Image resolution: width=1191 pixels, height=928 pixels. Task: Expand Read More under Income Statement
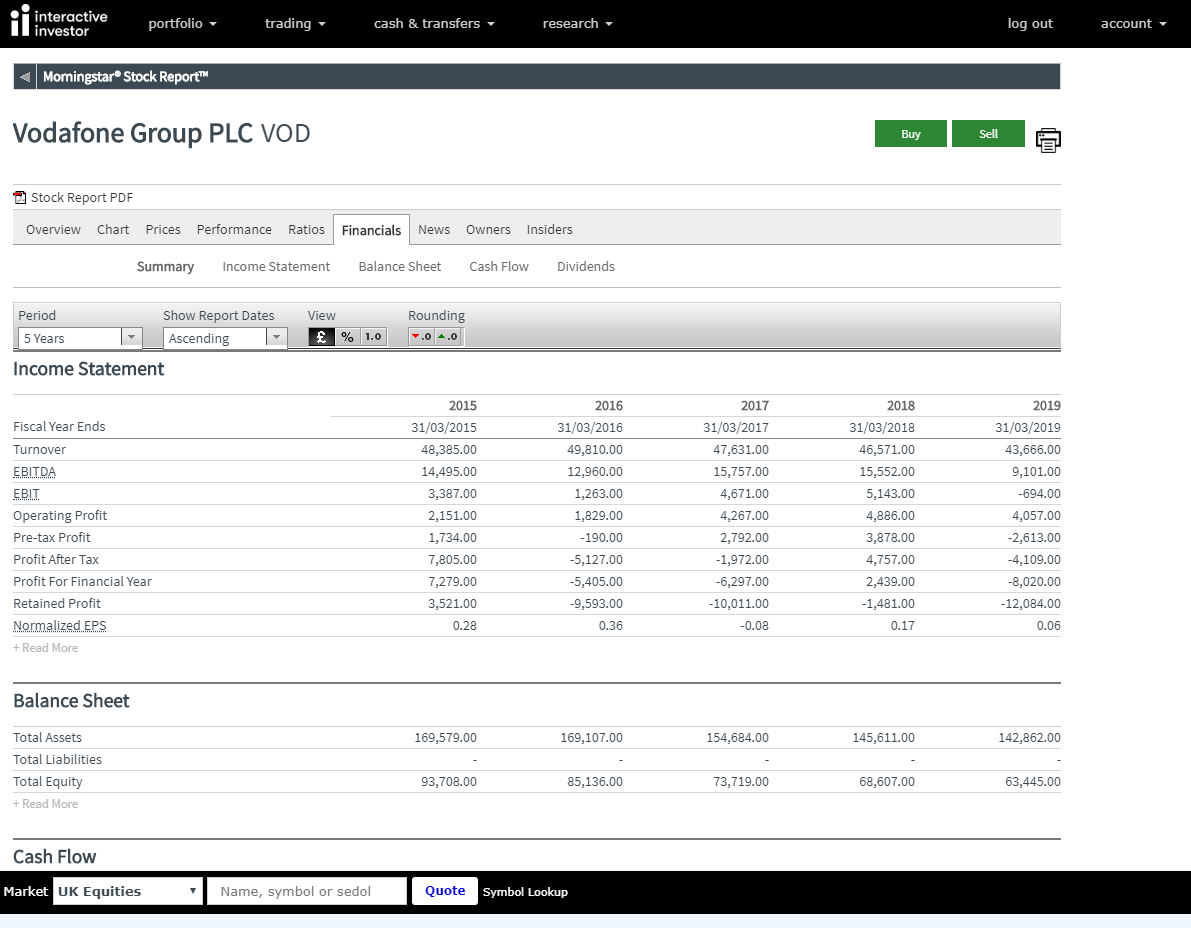(x=46, y=648)
